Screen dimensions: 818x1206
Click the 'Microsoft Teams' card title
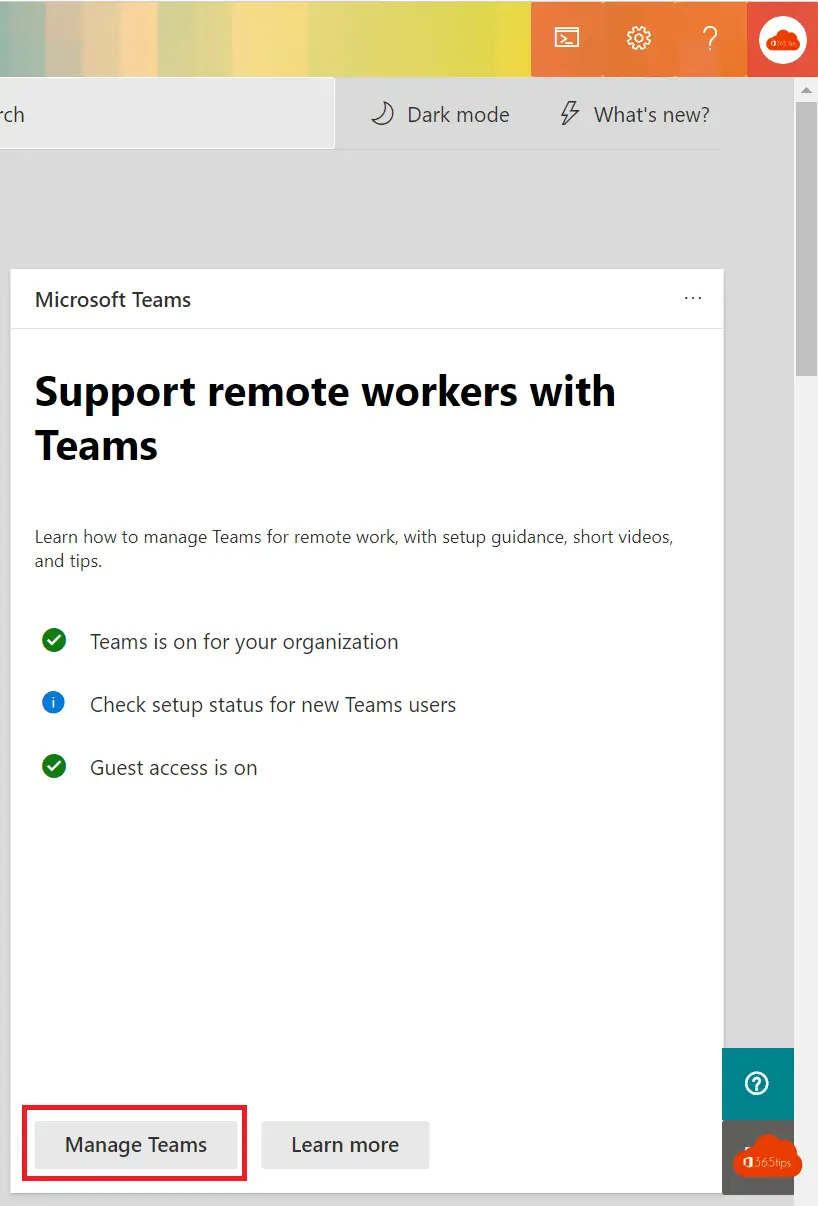point(113,300)
